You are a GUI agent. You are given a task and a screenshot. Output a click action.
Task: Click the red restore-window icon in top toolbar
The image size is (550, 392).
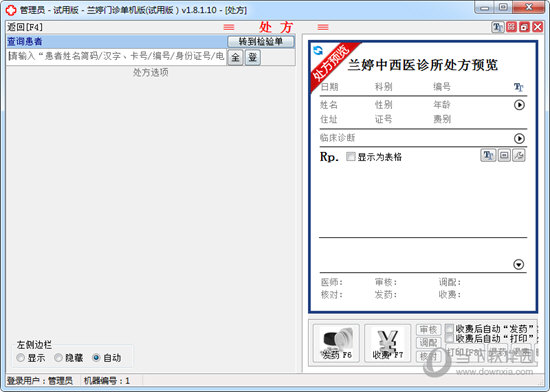pyautogui.click(x=524, y=27)
